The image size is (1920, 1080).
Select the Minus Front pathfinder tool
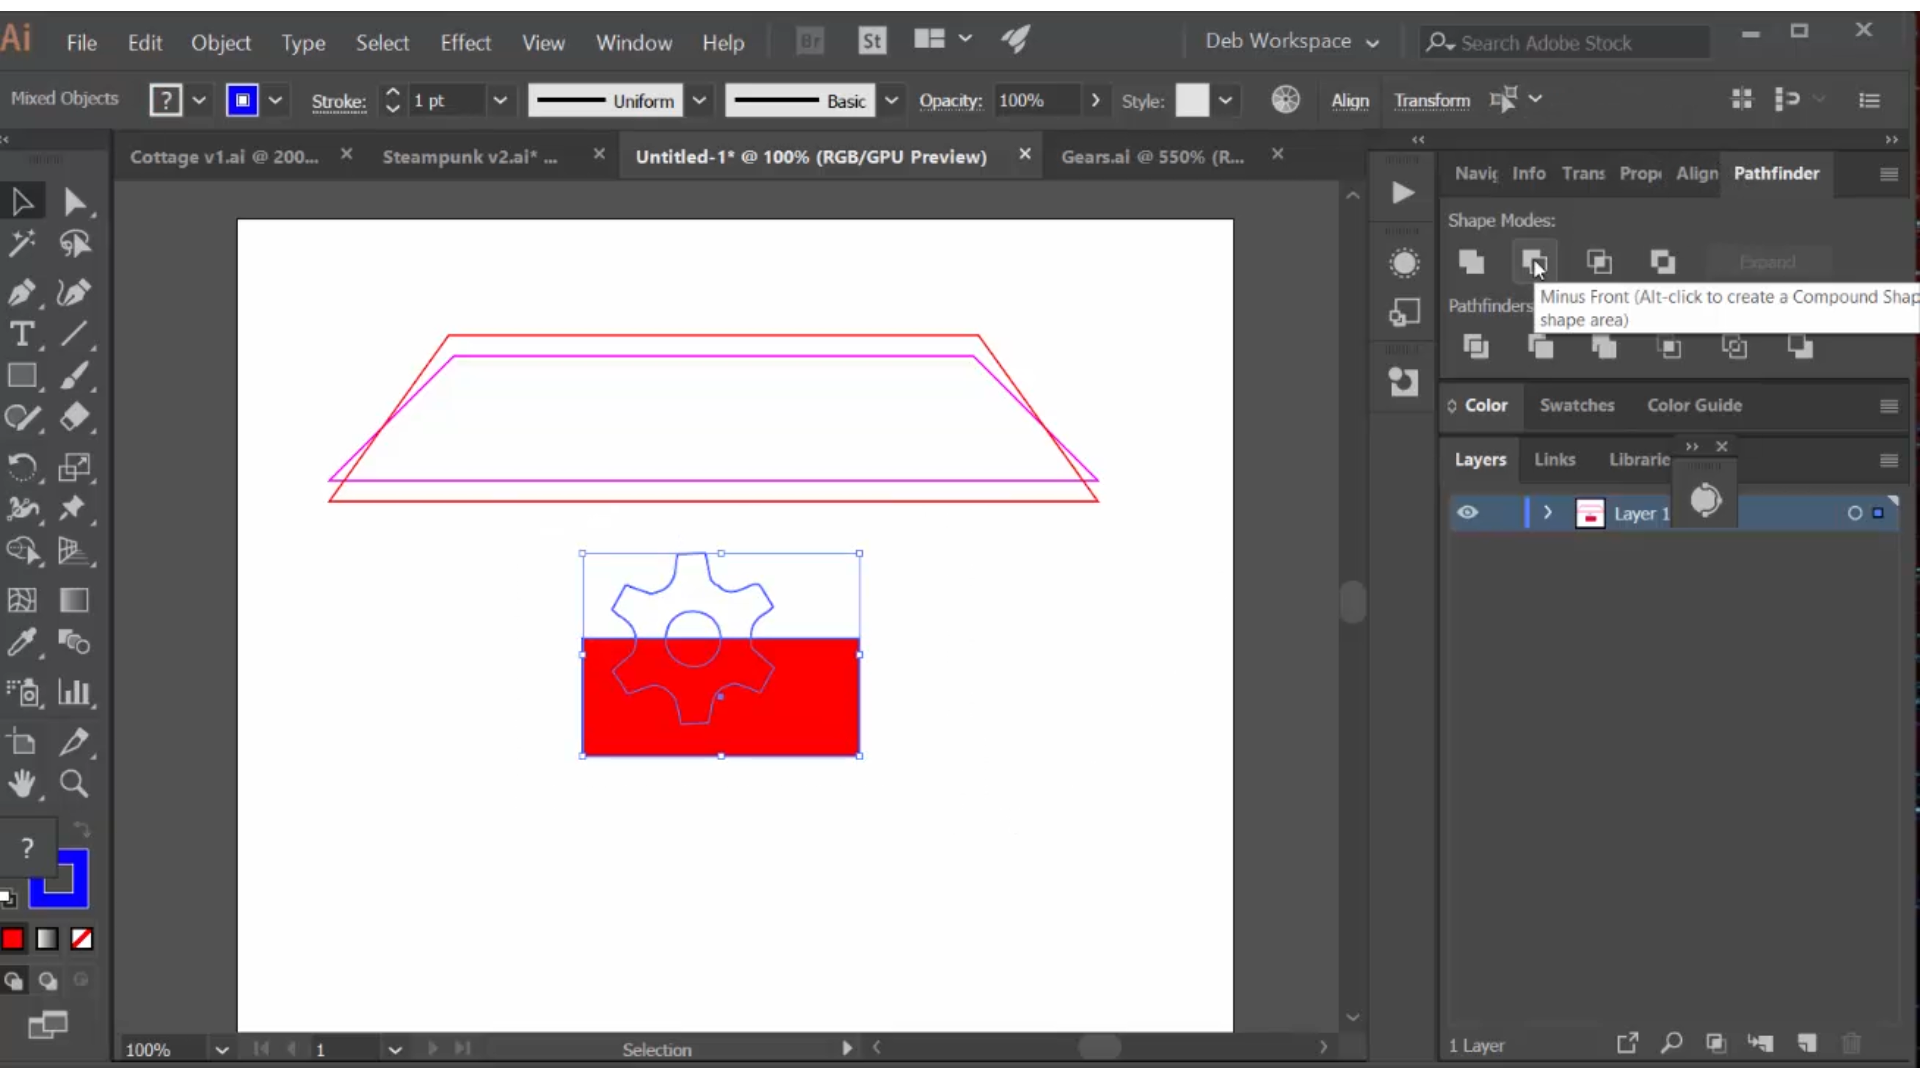[x=1534, y=261]
